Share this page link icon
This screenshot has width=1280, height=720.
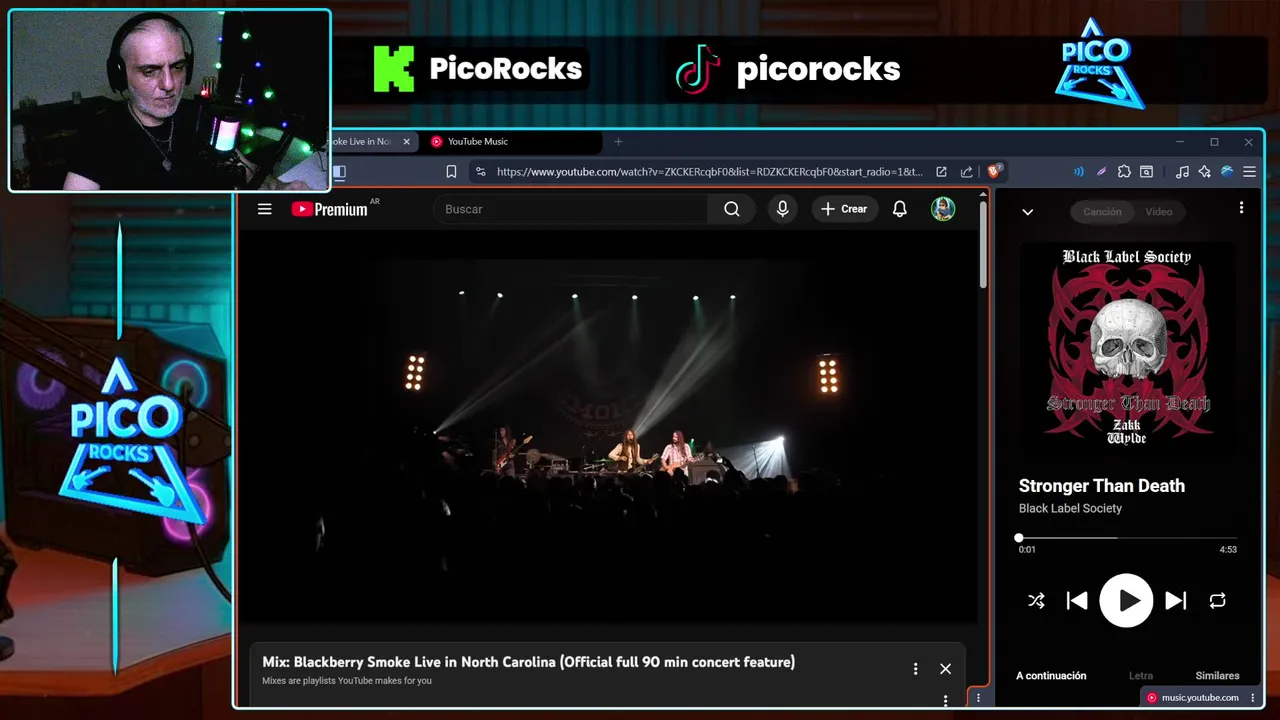(x=966, y=172)
